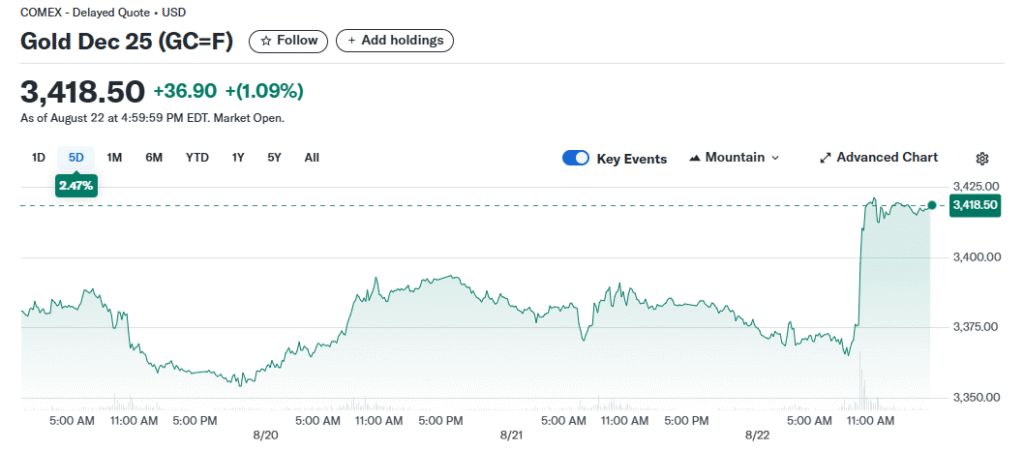Click the plus icon in Add holdings
This screenshot has width=1024, height=450.
click(352, 41)
